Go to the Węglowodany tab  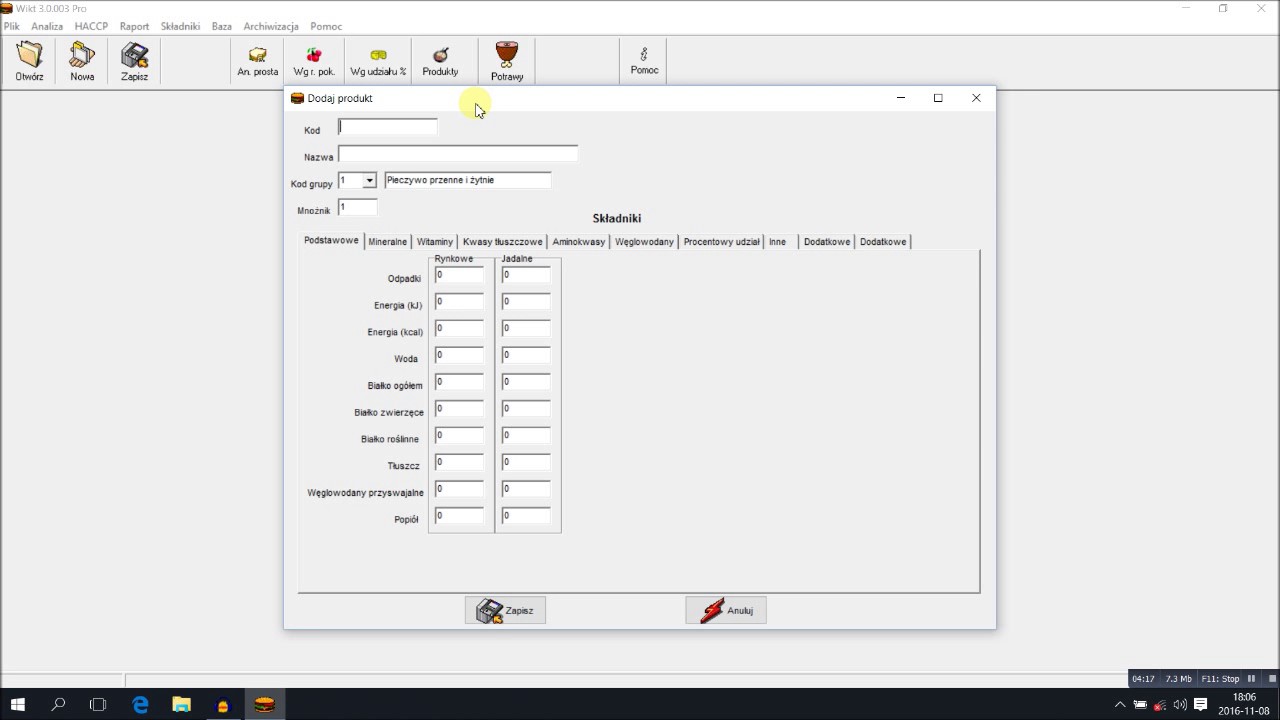pyautogui.click(x=644, y=242)
